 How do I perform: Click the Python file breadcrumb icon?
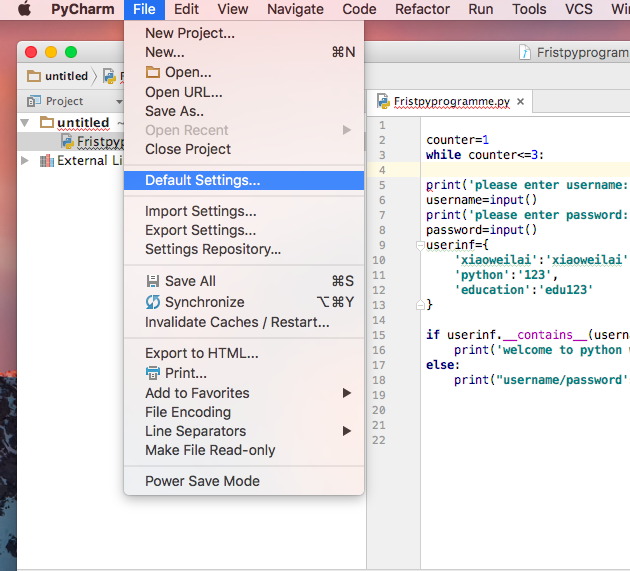109,76
